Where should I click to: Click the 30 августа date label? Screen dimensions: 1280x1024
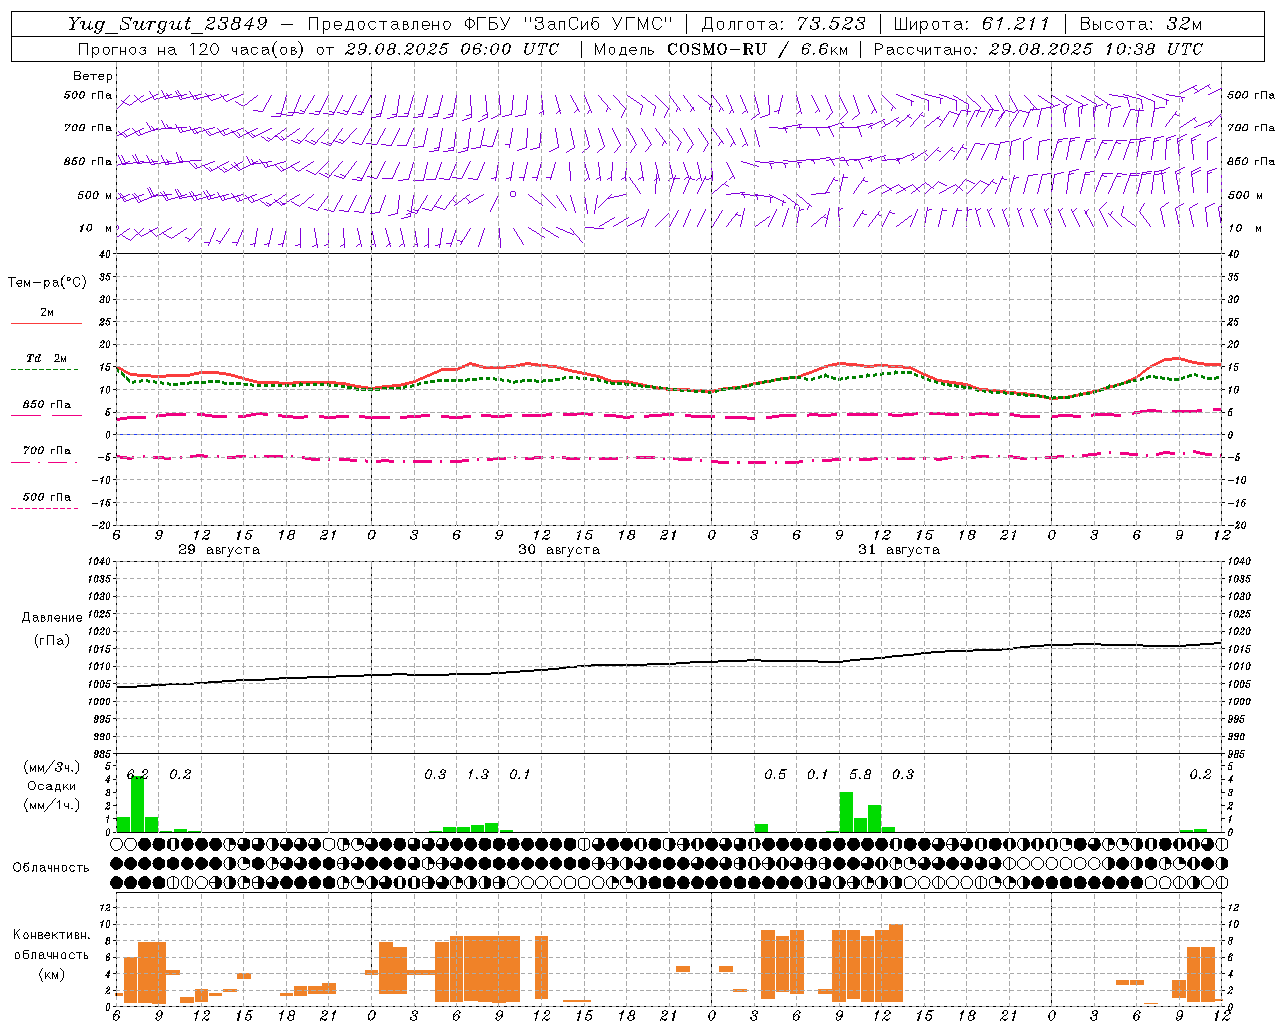click(x=559, y=550)
